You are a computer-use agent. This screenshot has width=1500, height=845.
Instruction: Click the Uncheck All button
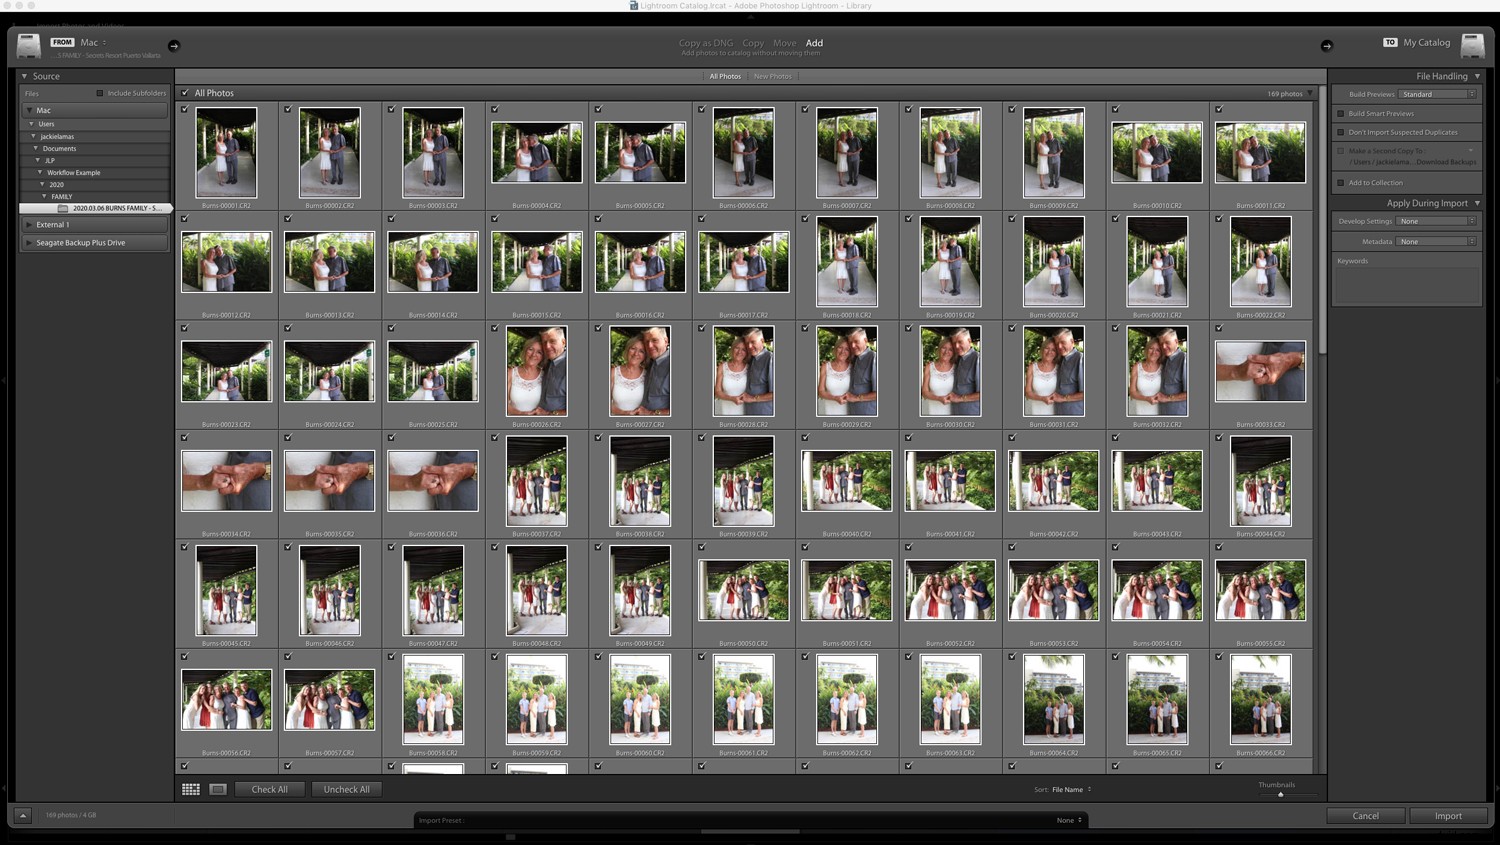pos(346,789)
